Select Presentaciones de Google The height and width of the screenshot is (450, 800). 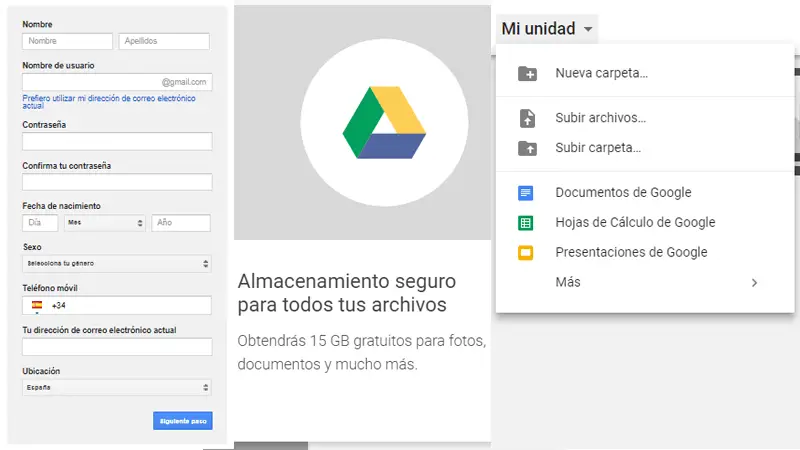tap(645, 253)
